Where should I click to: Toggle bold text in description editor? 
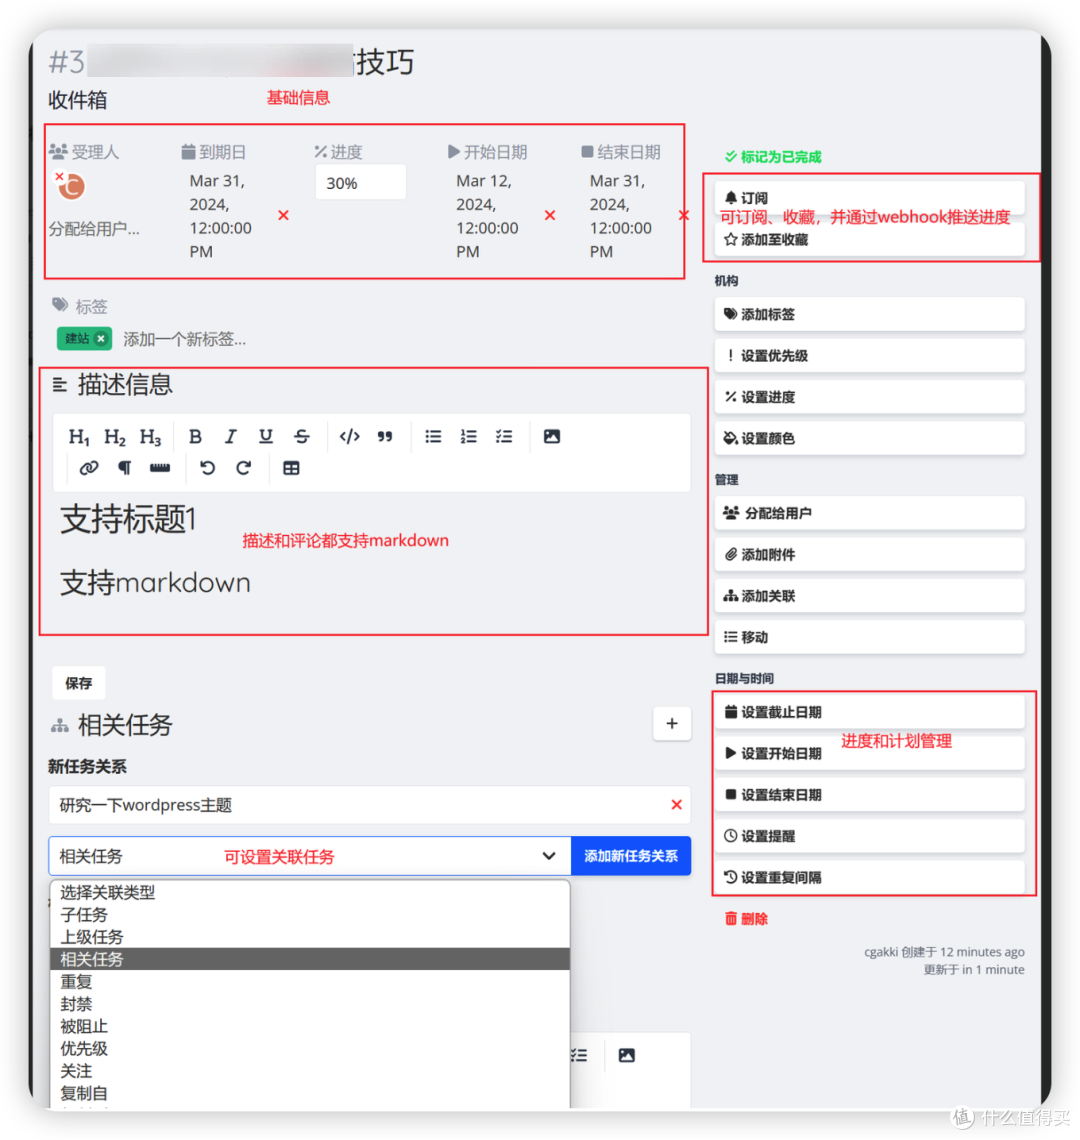(195, 436)
